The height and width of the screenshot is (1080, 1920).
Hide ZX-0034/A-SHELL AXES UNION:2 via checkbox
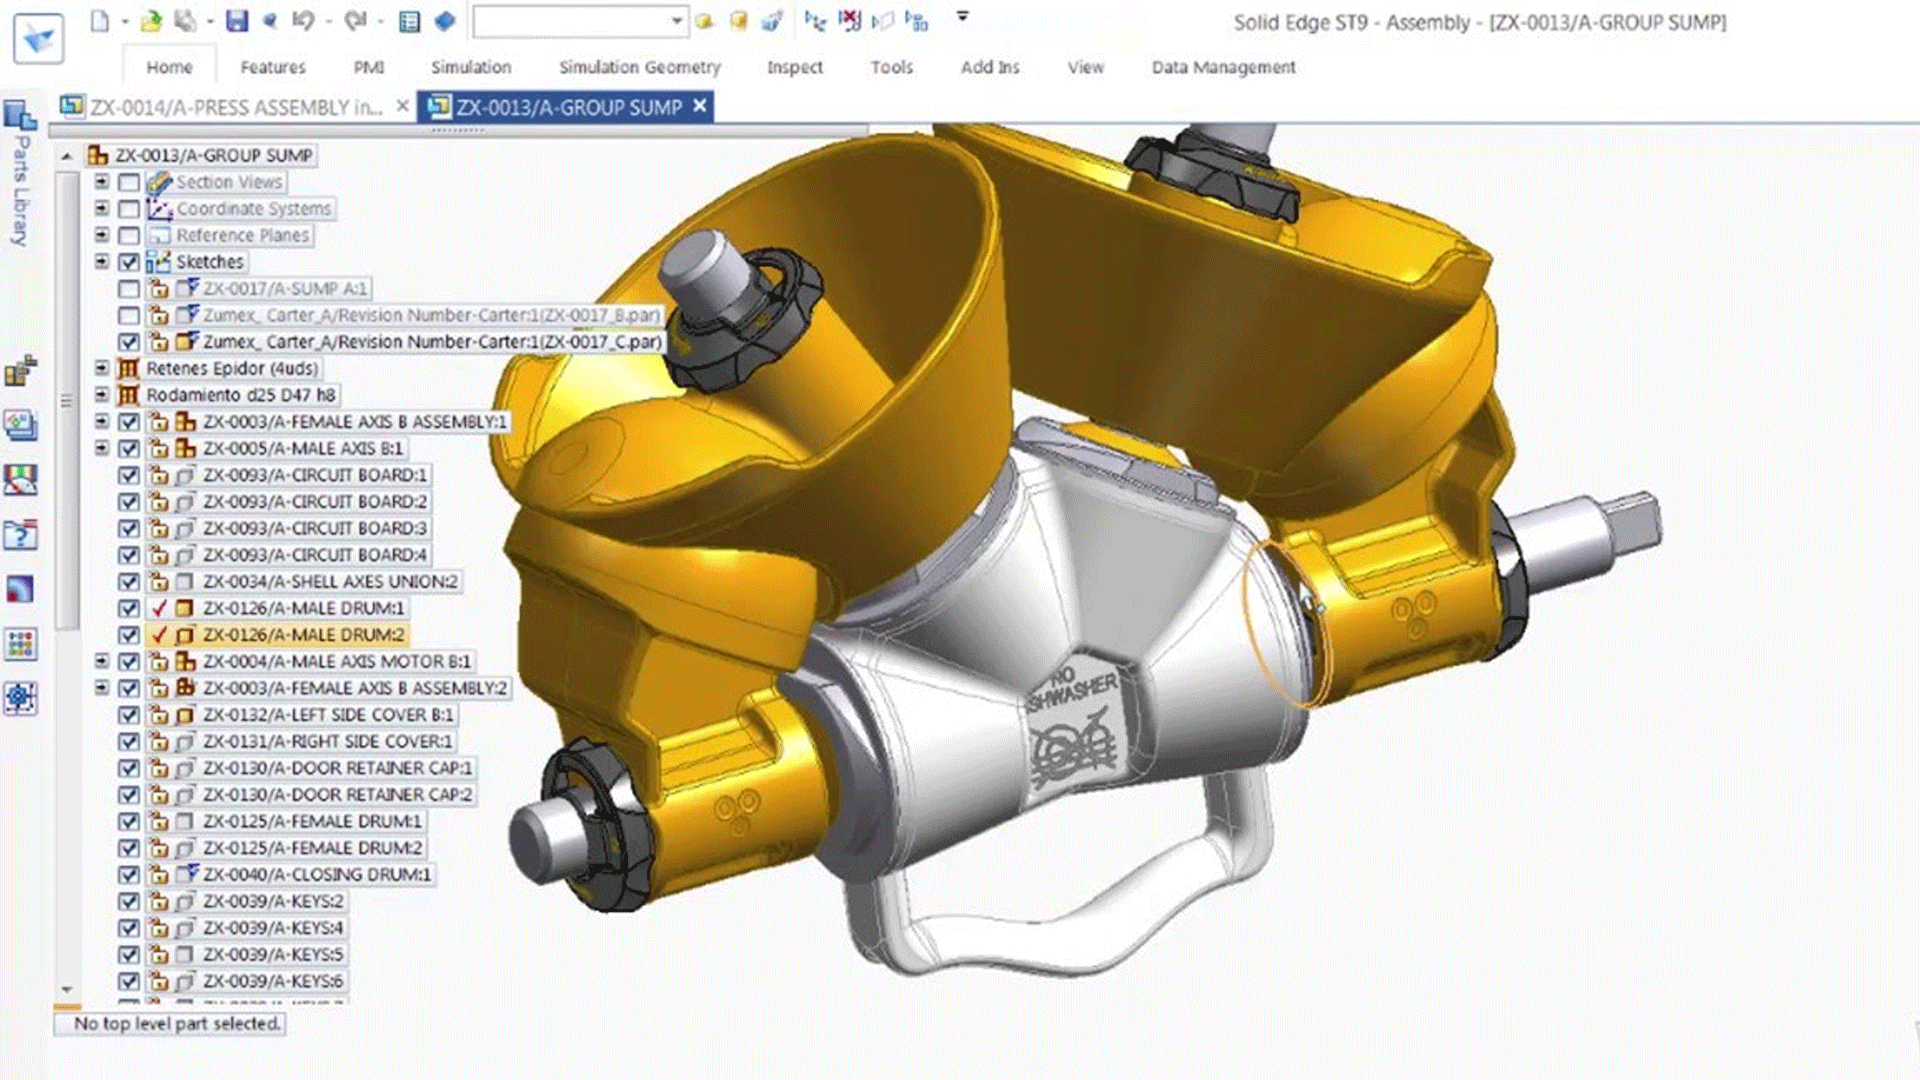tap(128, 582)
